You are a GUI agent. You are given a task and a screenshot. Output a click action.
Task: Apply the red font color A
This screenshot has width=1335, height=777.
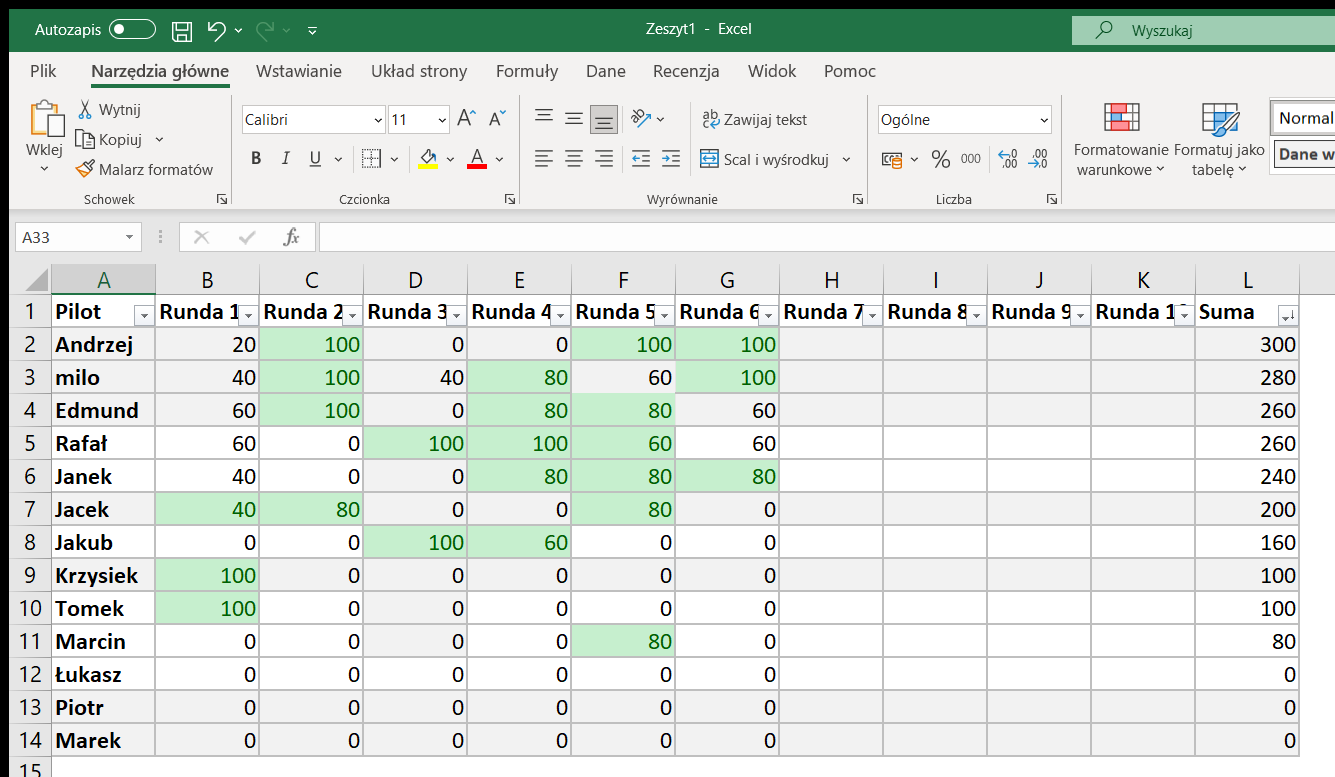click(477, 158)
